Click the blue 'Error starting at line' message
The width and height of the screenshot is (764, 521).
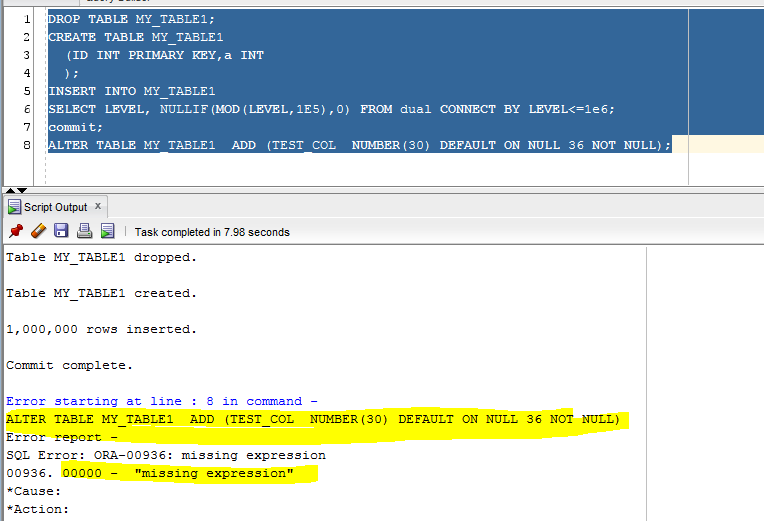(x=162, y=401)
